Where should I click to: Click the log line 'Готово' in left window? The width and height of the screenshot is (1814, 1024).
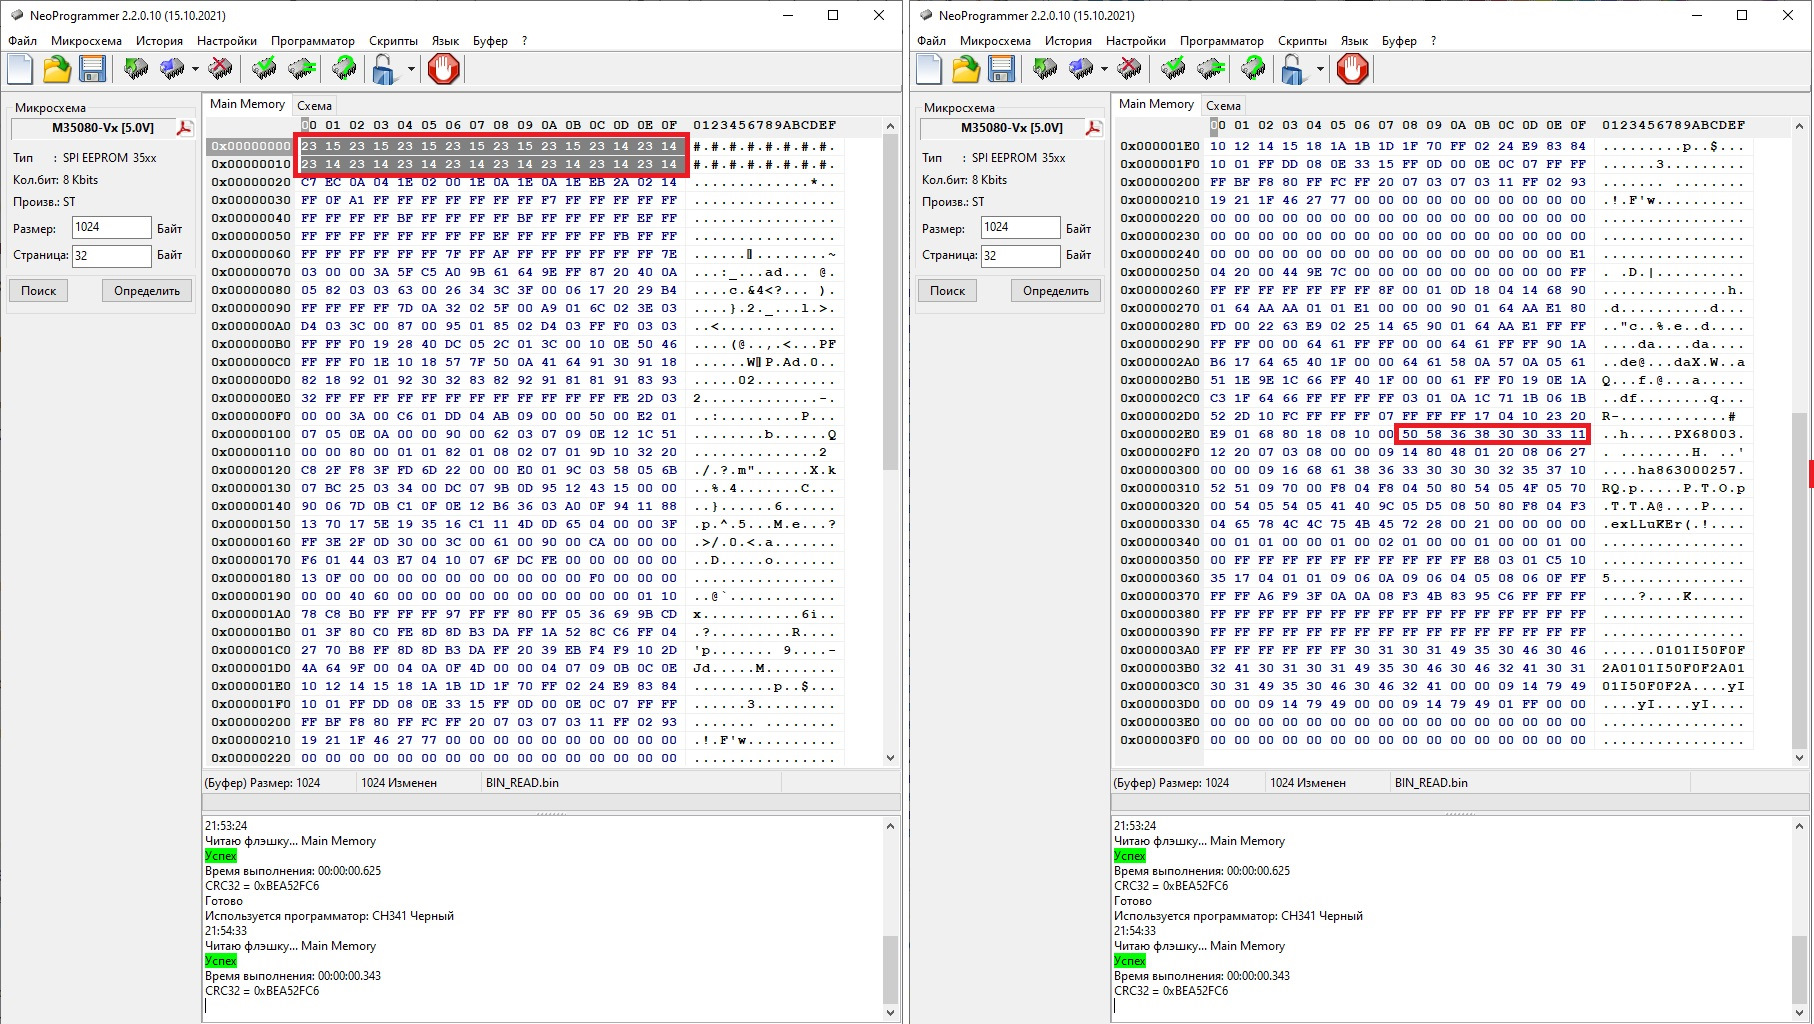(224, 901)
